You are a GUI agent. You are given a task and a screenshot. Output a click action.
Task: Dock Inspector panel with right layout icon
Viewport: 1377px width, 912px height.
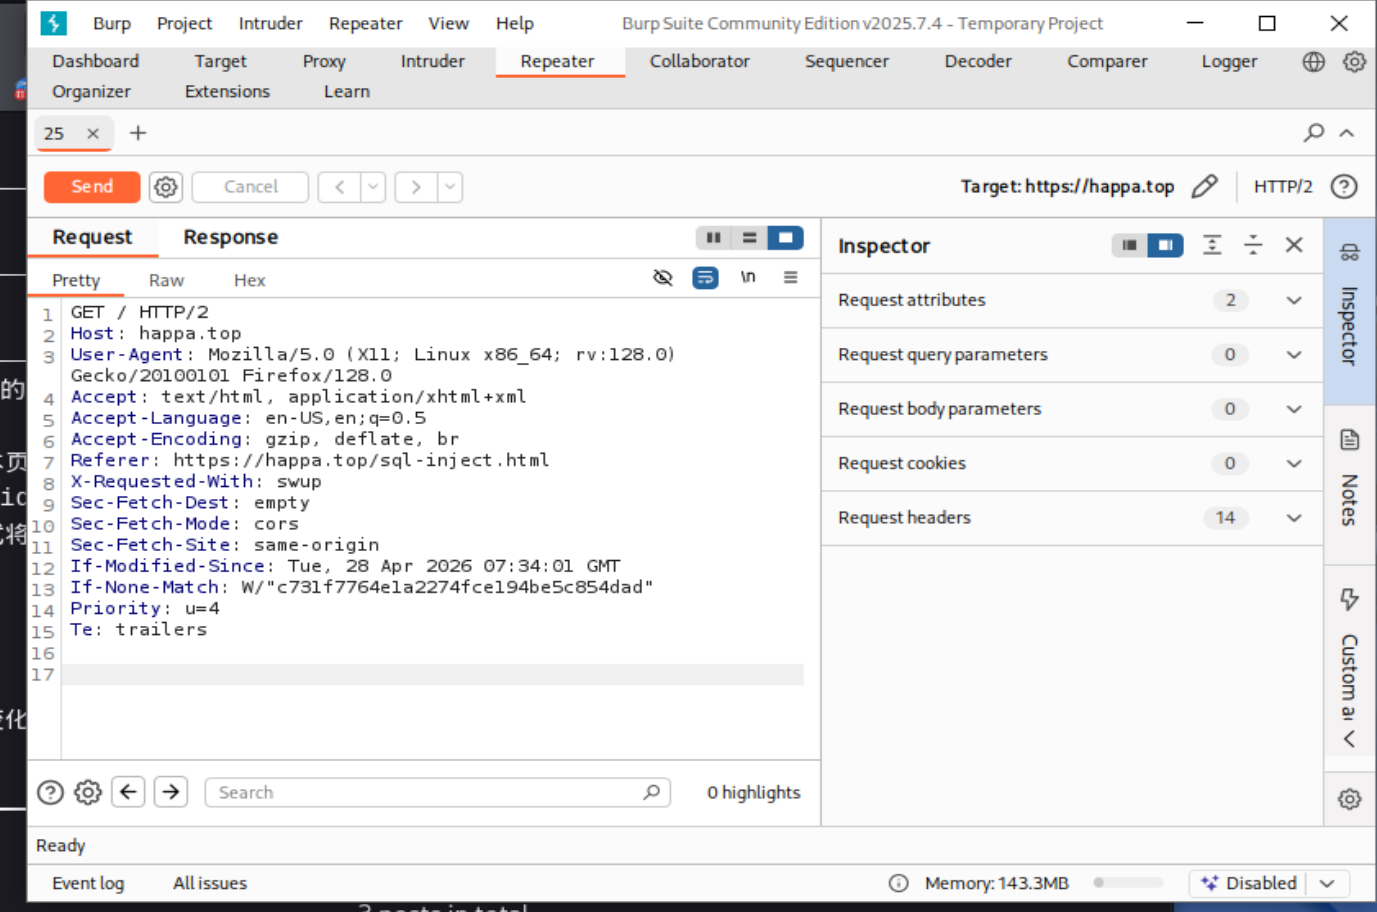click(1165, 245)
